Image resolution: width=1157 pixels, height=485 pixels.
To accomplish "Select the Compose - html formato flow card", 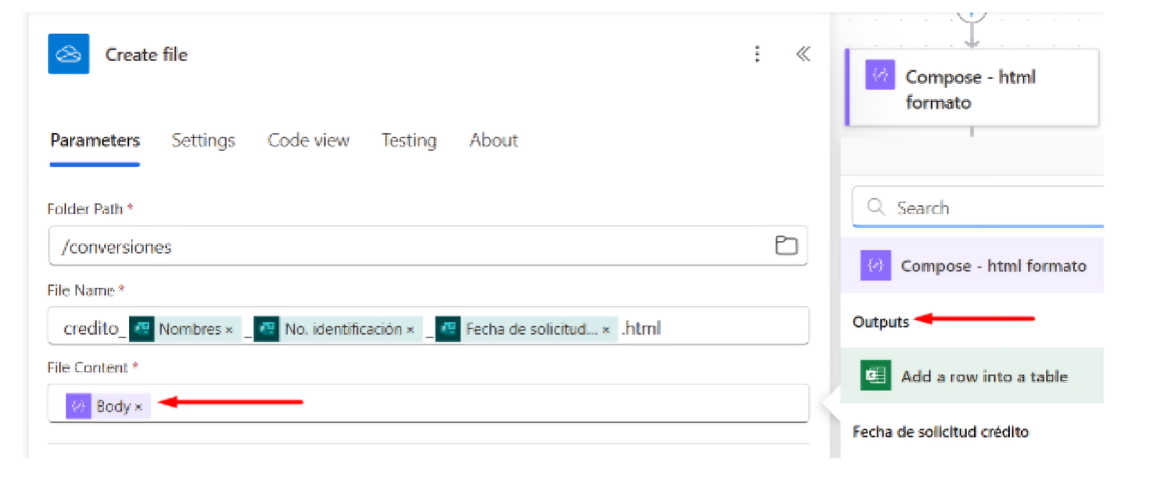I will 973,89.
